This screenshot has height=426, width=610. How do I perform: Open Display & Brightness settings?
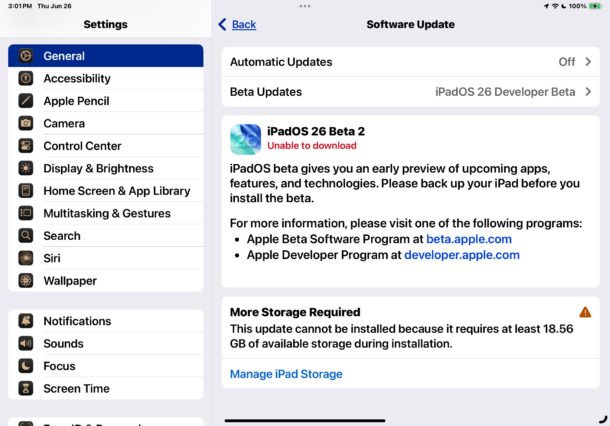coord(105,168)
